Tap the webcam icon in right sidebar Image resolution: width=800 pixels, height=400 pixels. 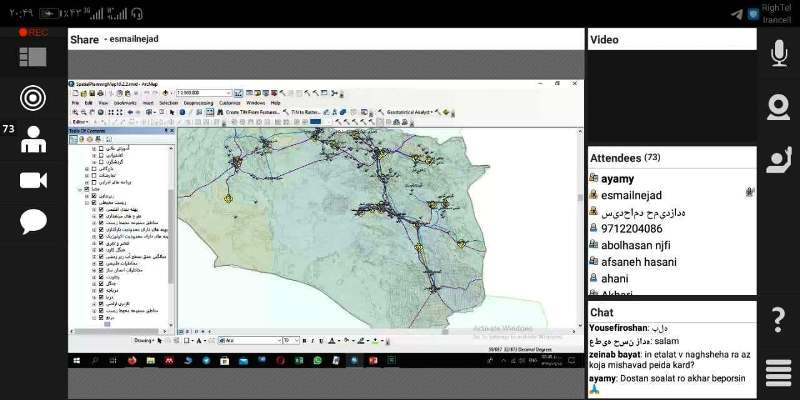[777, 106]
